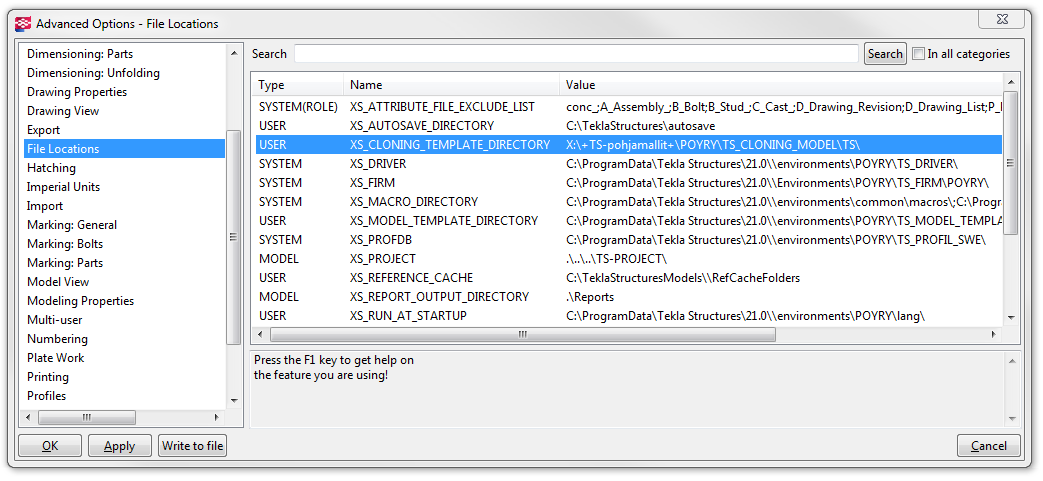This screenshot has width=1043, height=481.
Task: Select the XS_ATTRIBUTE_FILE_EXCLUDE_LIST row
Action: pos(627,106)
